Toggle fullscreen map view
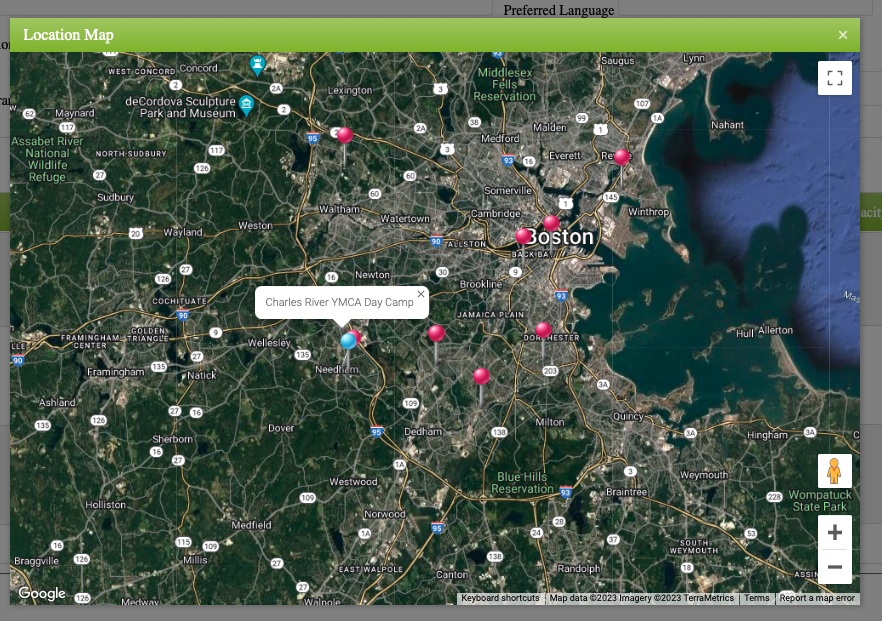 (835, 78)
